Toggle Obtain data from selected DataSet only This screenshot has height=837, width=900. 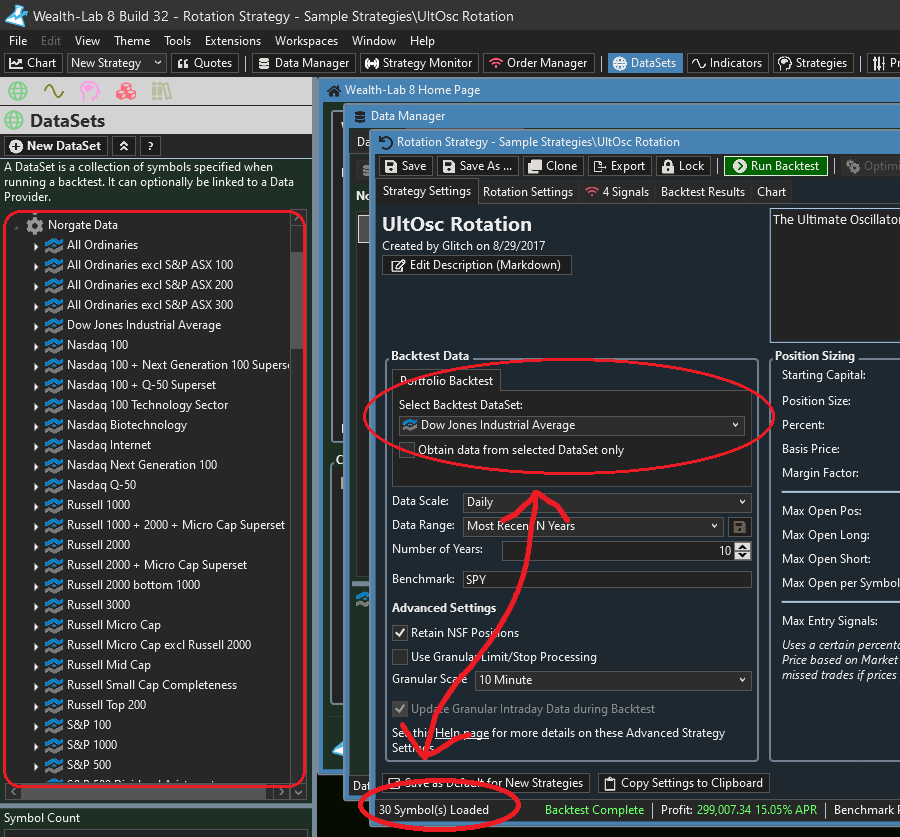407,450
